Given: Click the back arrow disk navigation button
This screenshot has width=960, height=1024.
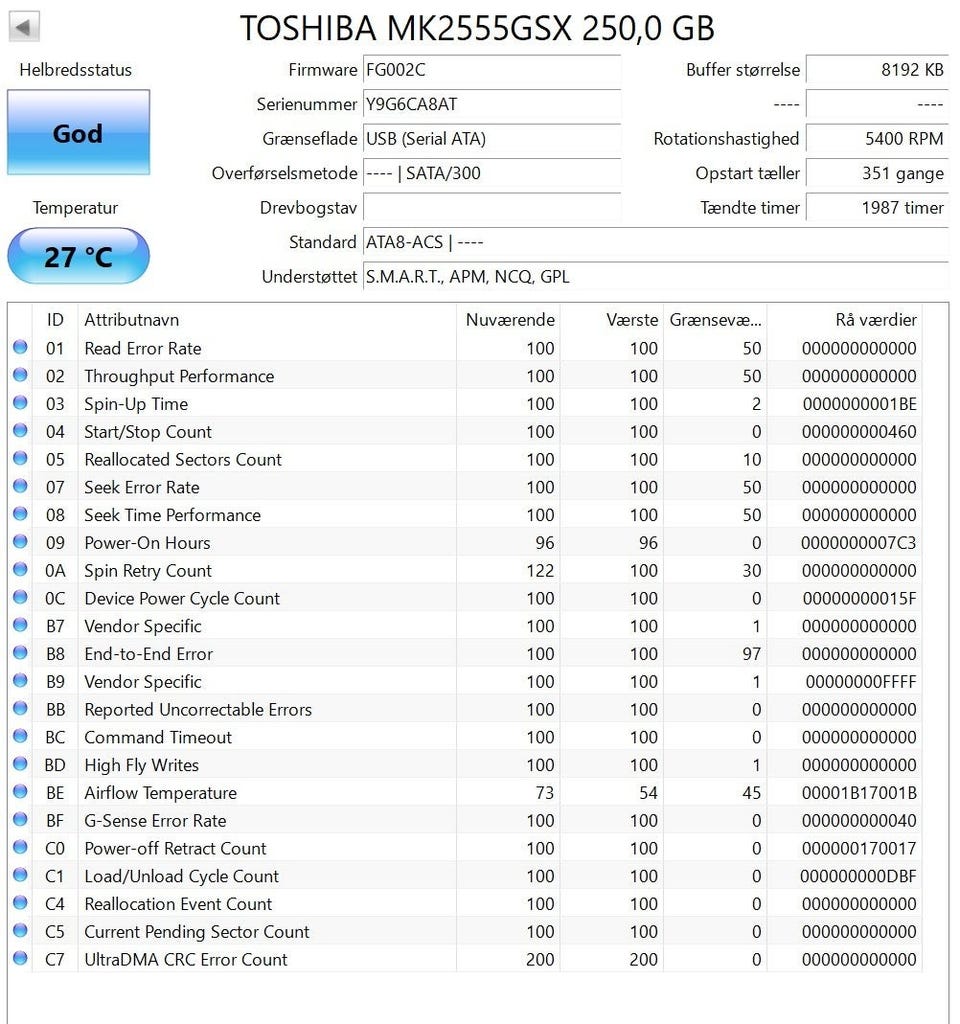Looking at the screenshot, I should point(24,26).
